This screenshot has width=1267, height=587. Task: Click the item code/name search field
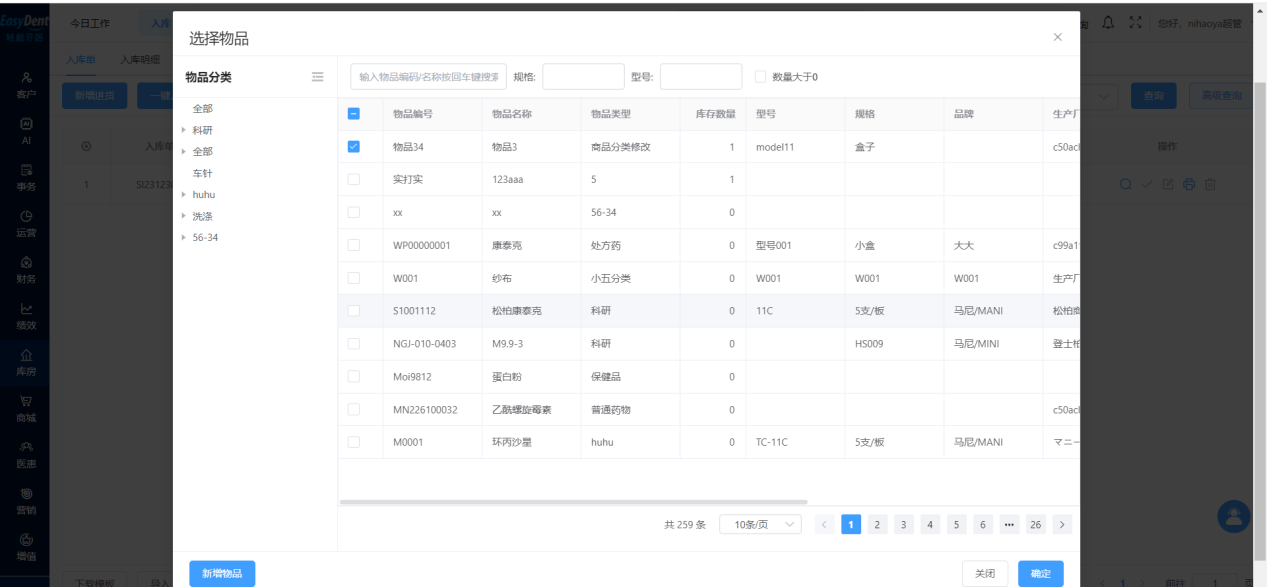(x=428, y=77)
